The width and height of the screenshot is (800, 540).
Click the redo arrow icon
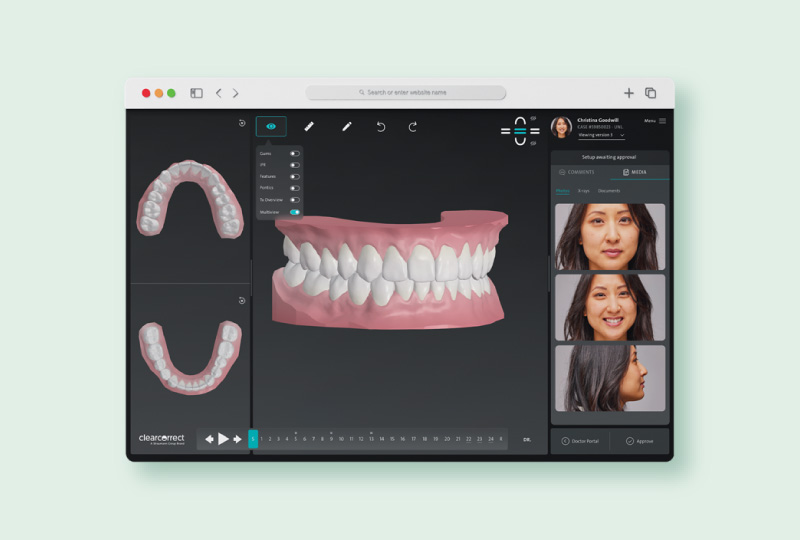tap(413, 127)
